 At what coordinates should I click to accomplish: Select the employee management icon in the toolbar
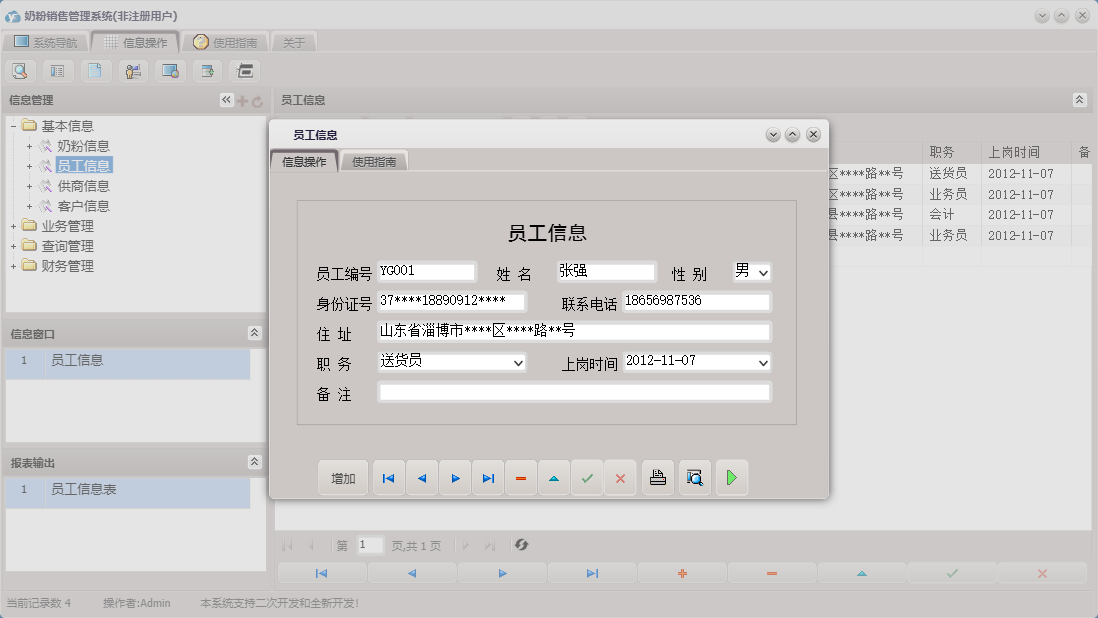(132, 71)
